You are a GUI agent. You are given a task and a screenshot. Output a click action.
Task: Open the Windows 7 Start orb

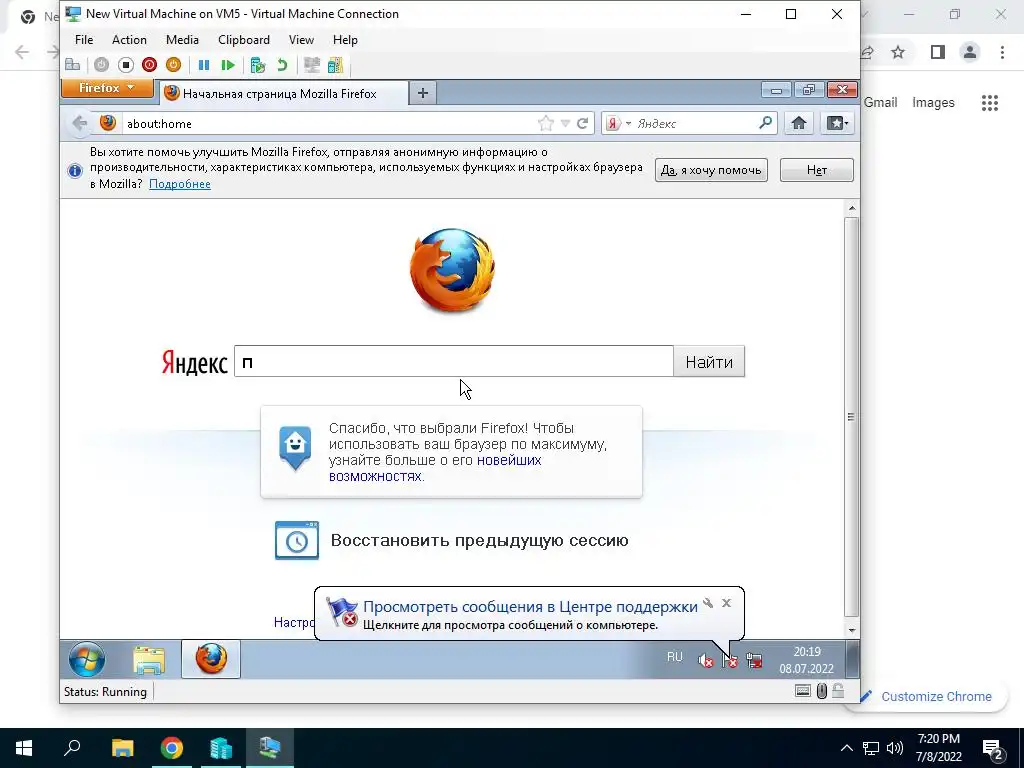point(87,659)
